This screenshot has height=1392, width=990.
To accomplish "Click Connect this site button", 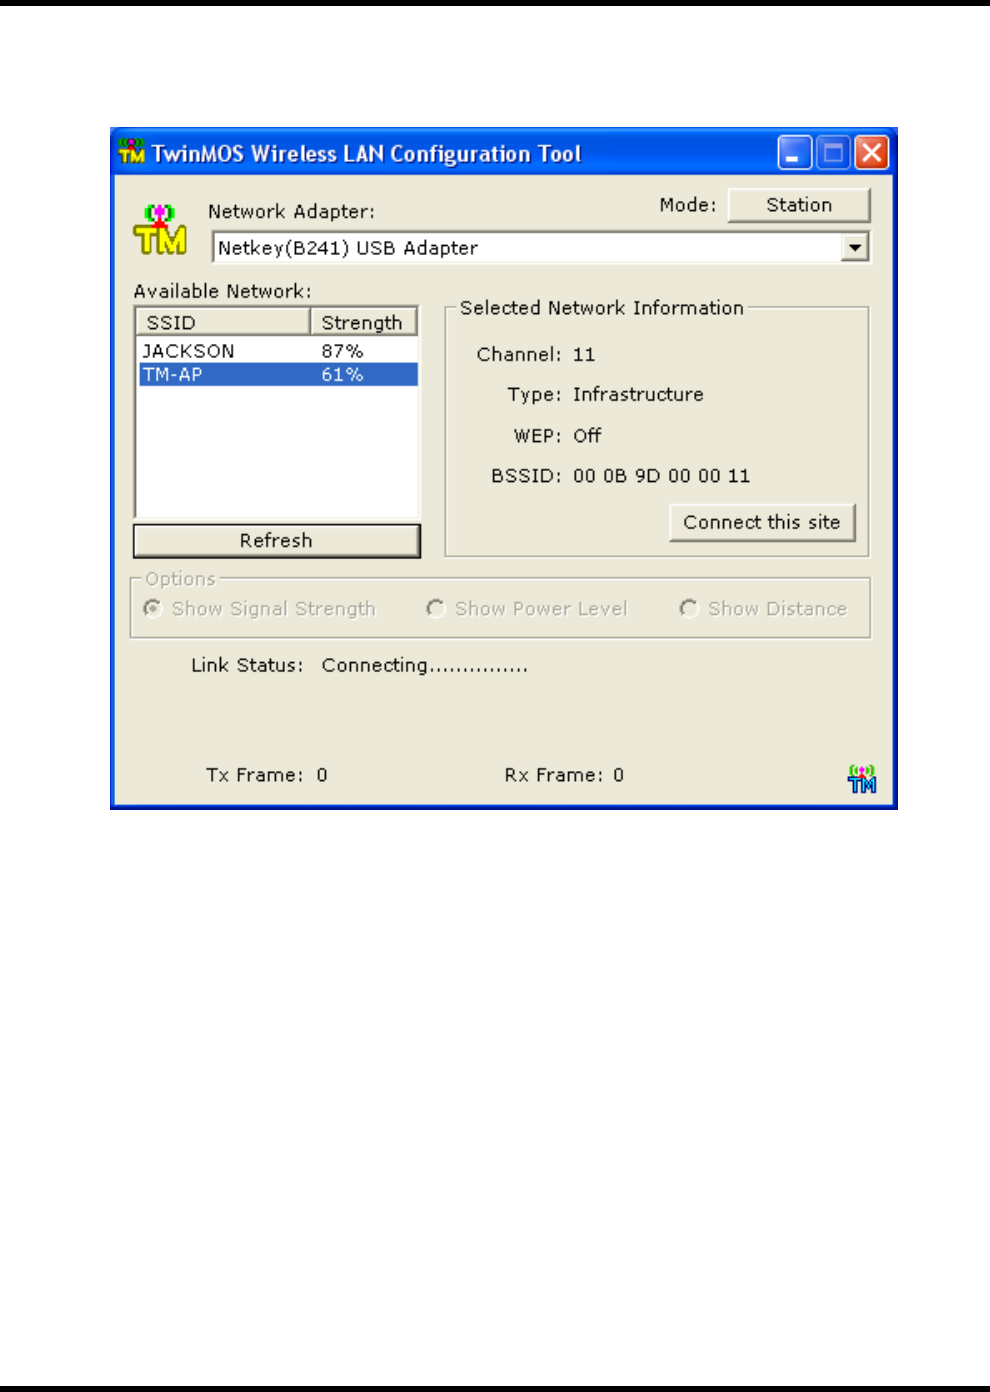I will [x=762, y=522].
